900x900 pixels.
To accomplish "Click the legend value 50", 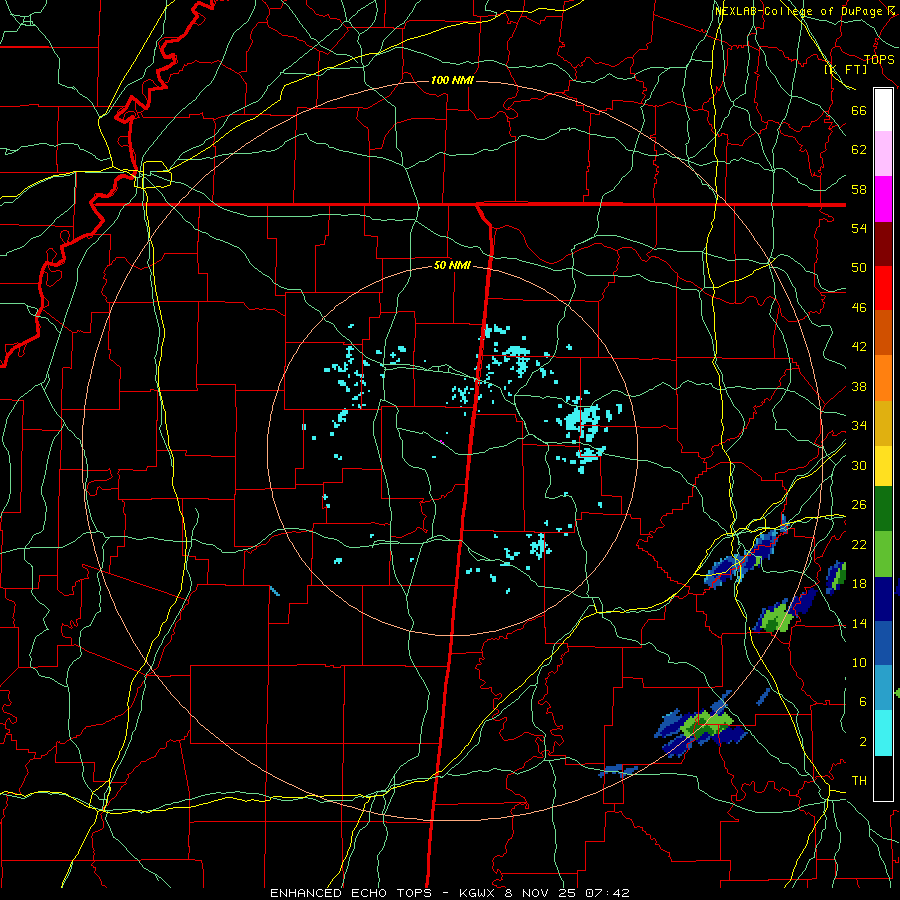I will pos(859,267).
